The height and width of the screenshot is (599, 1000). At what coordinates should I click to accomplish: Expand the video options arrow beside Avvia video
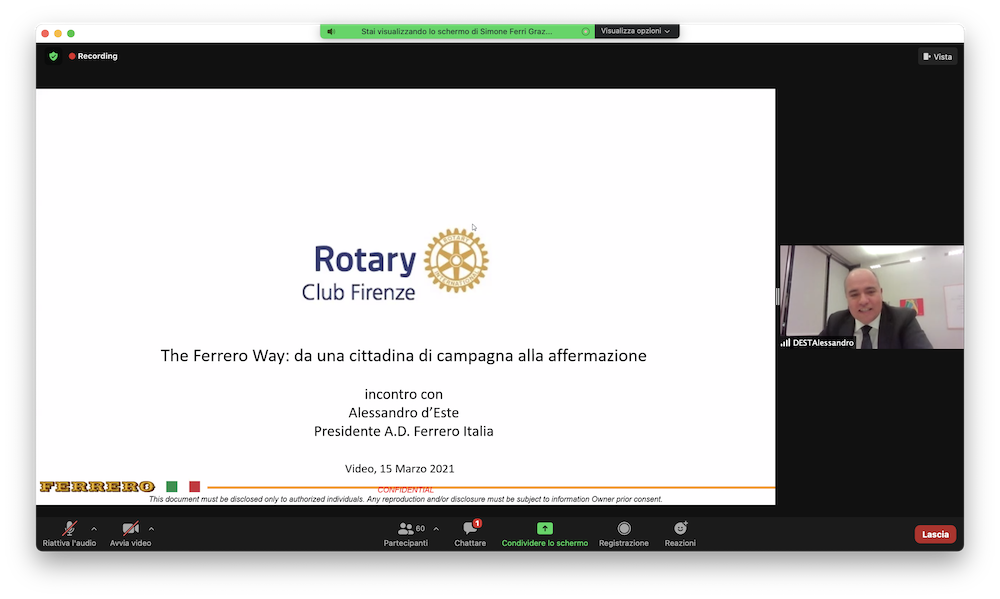pyautogui.click(x=151, y=529)
